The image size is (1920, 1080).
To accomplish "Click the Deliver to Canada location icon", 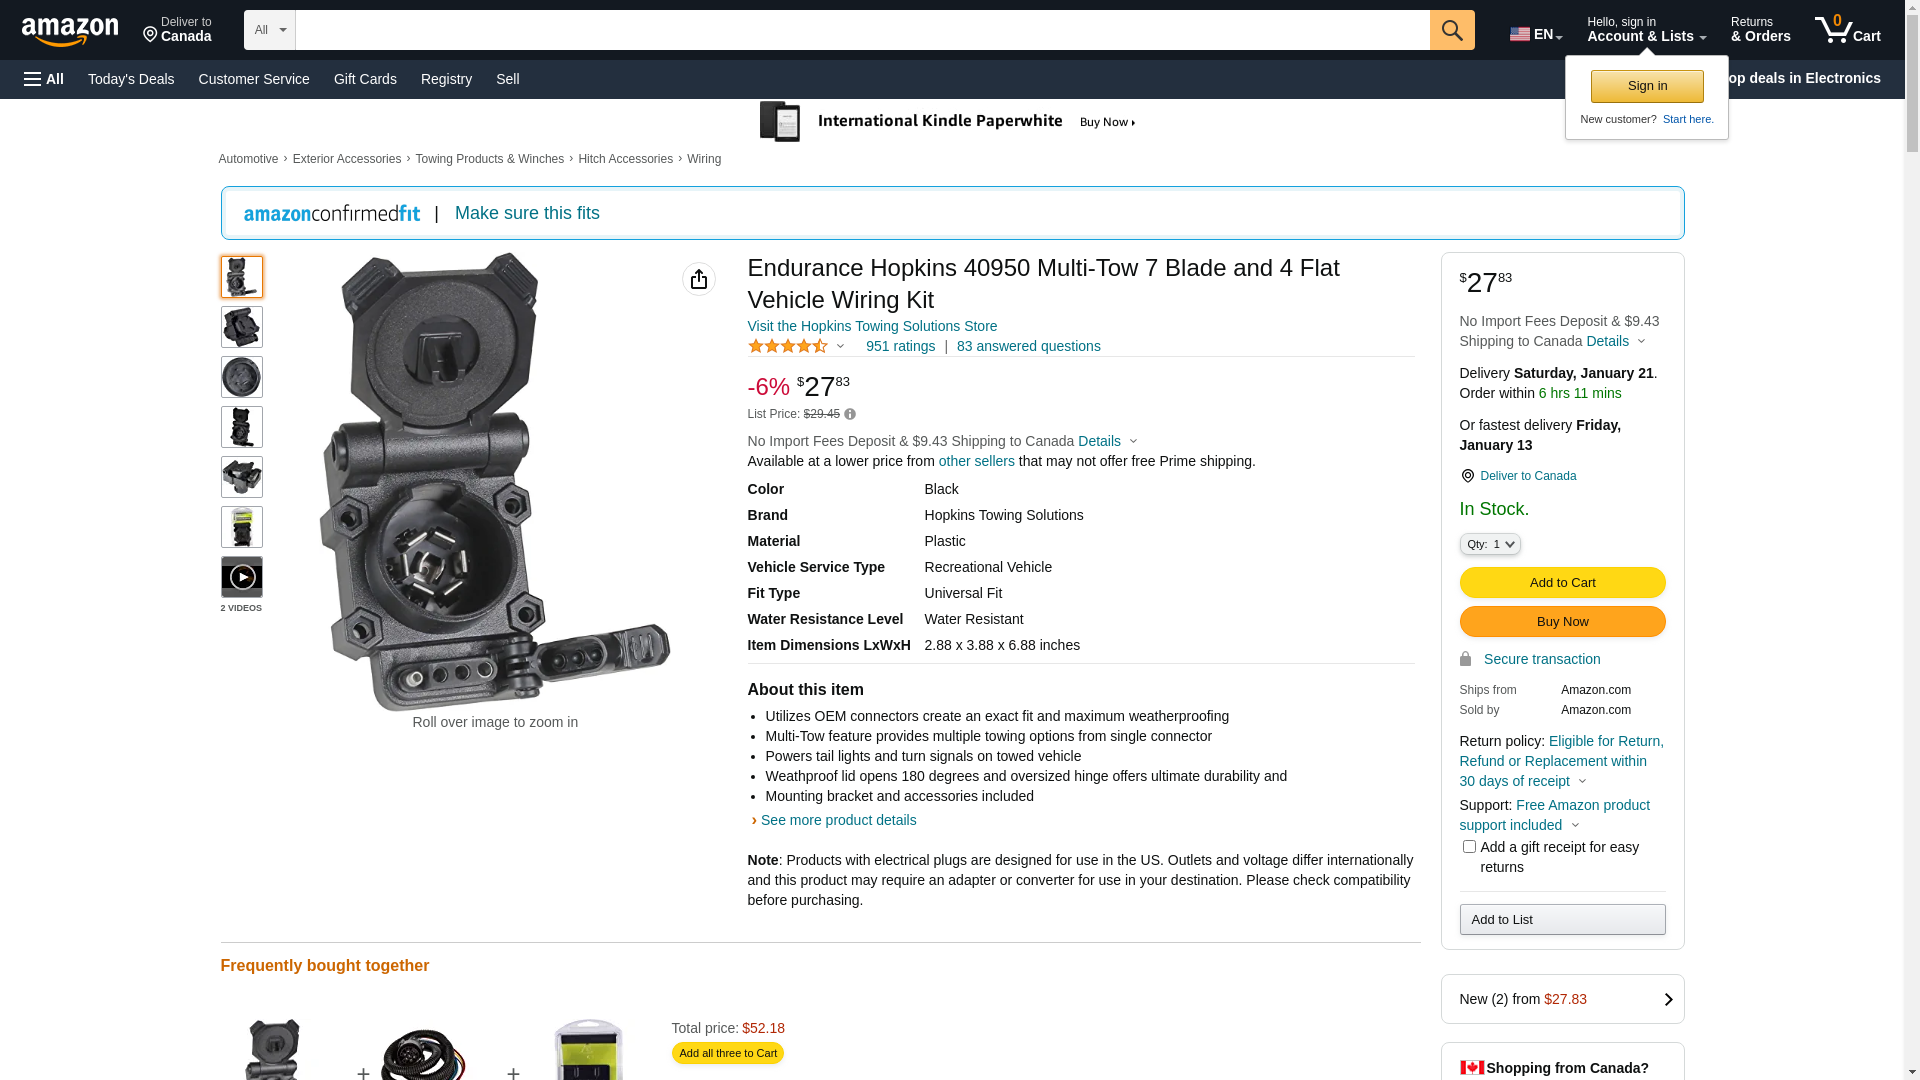I will tap(1467, 476).
